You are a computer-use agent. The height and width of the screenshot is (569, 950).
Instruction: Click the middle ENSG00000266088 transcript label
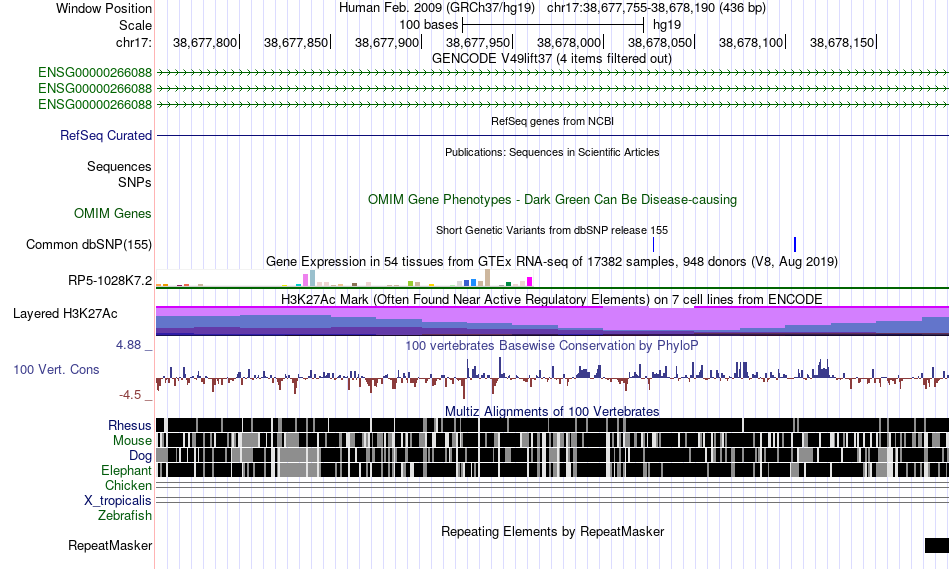pos(95,88)
